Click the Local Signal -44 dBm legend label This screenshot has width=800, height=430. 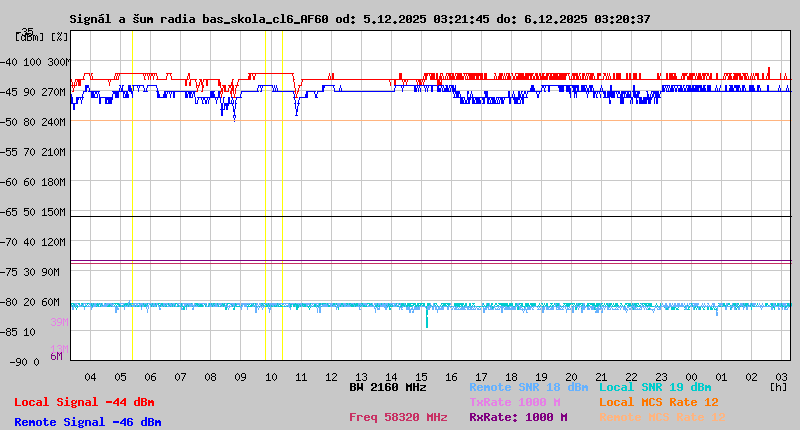point(84,402)
